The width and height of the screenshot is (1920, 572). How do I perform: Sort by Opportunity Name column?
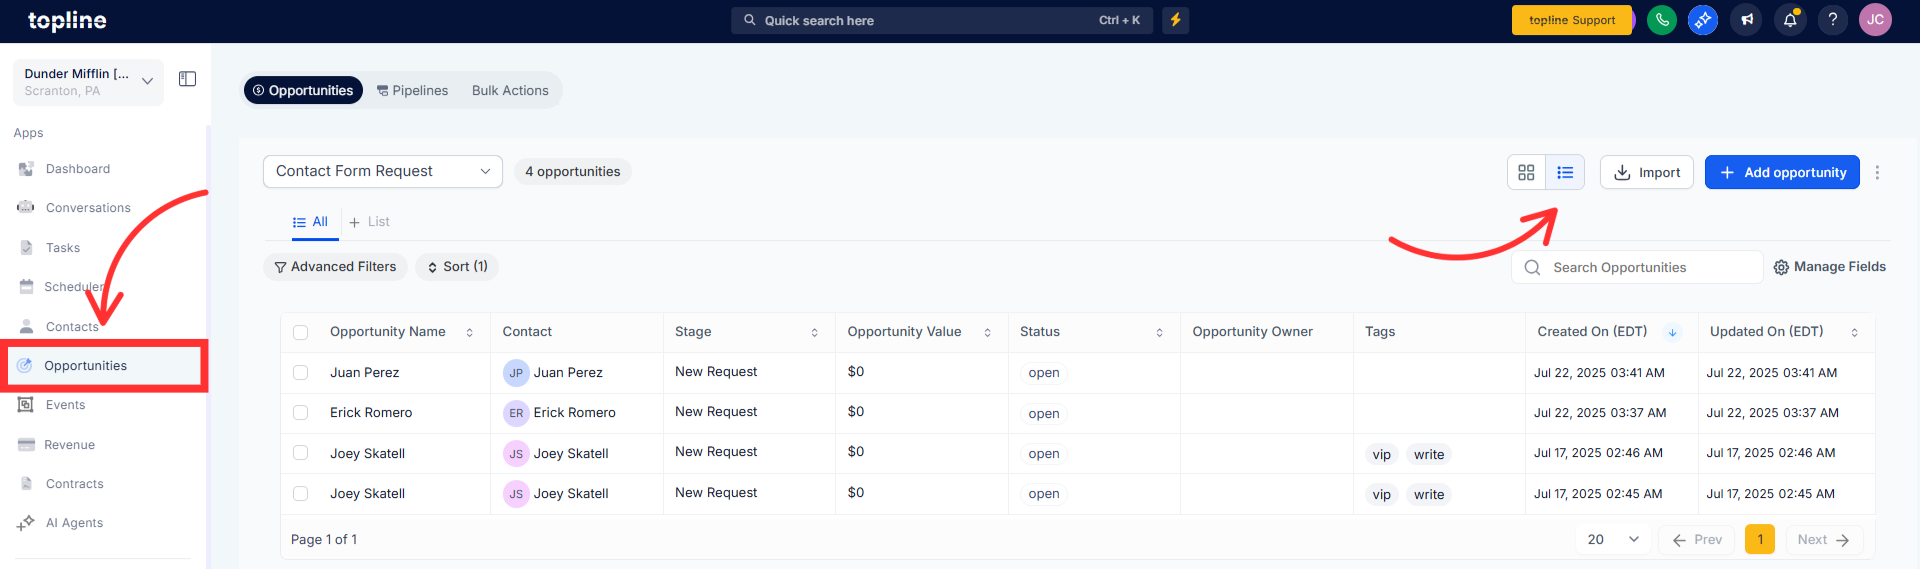pos(470,333)
